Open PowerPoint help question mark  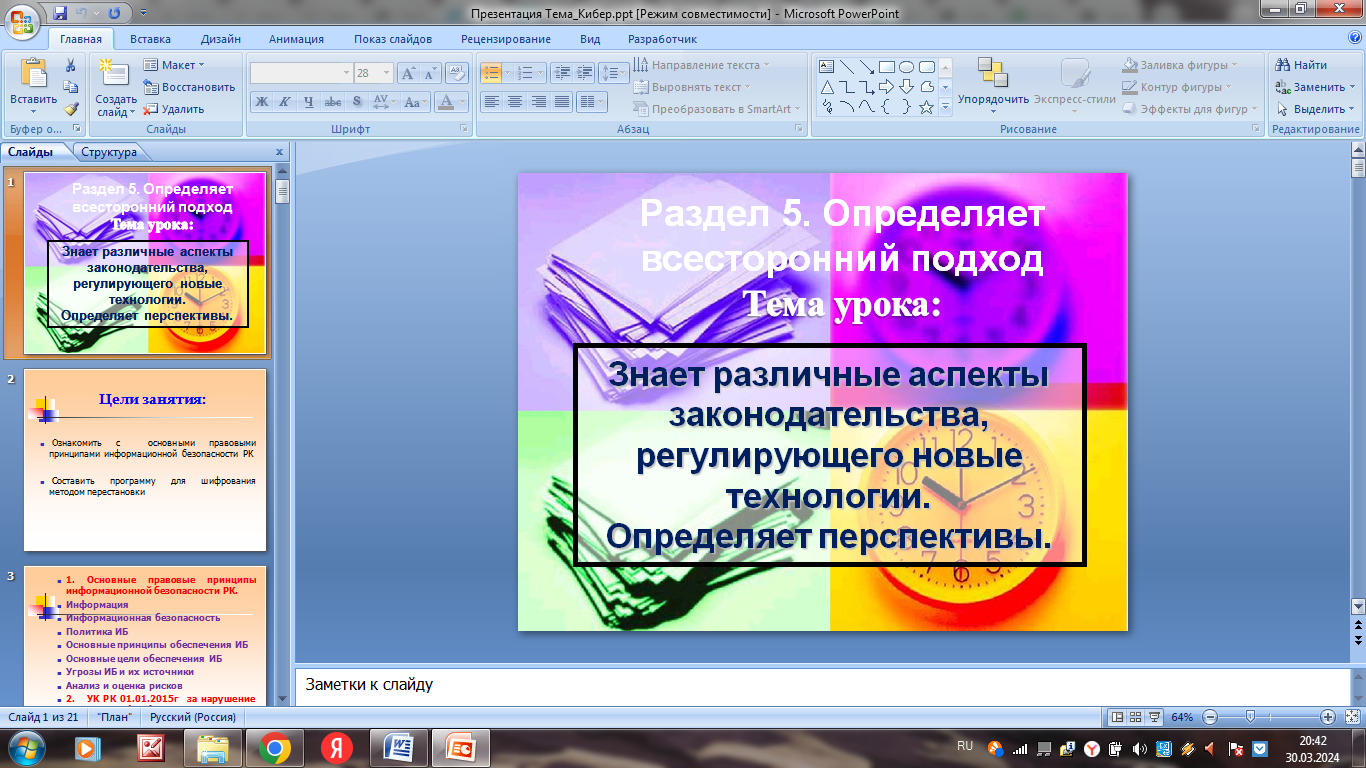1355,38
